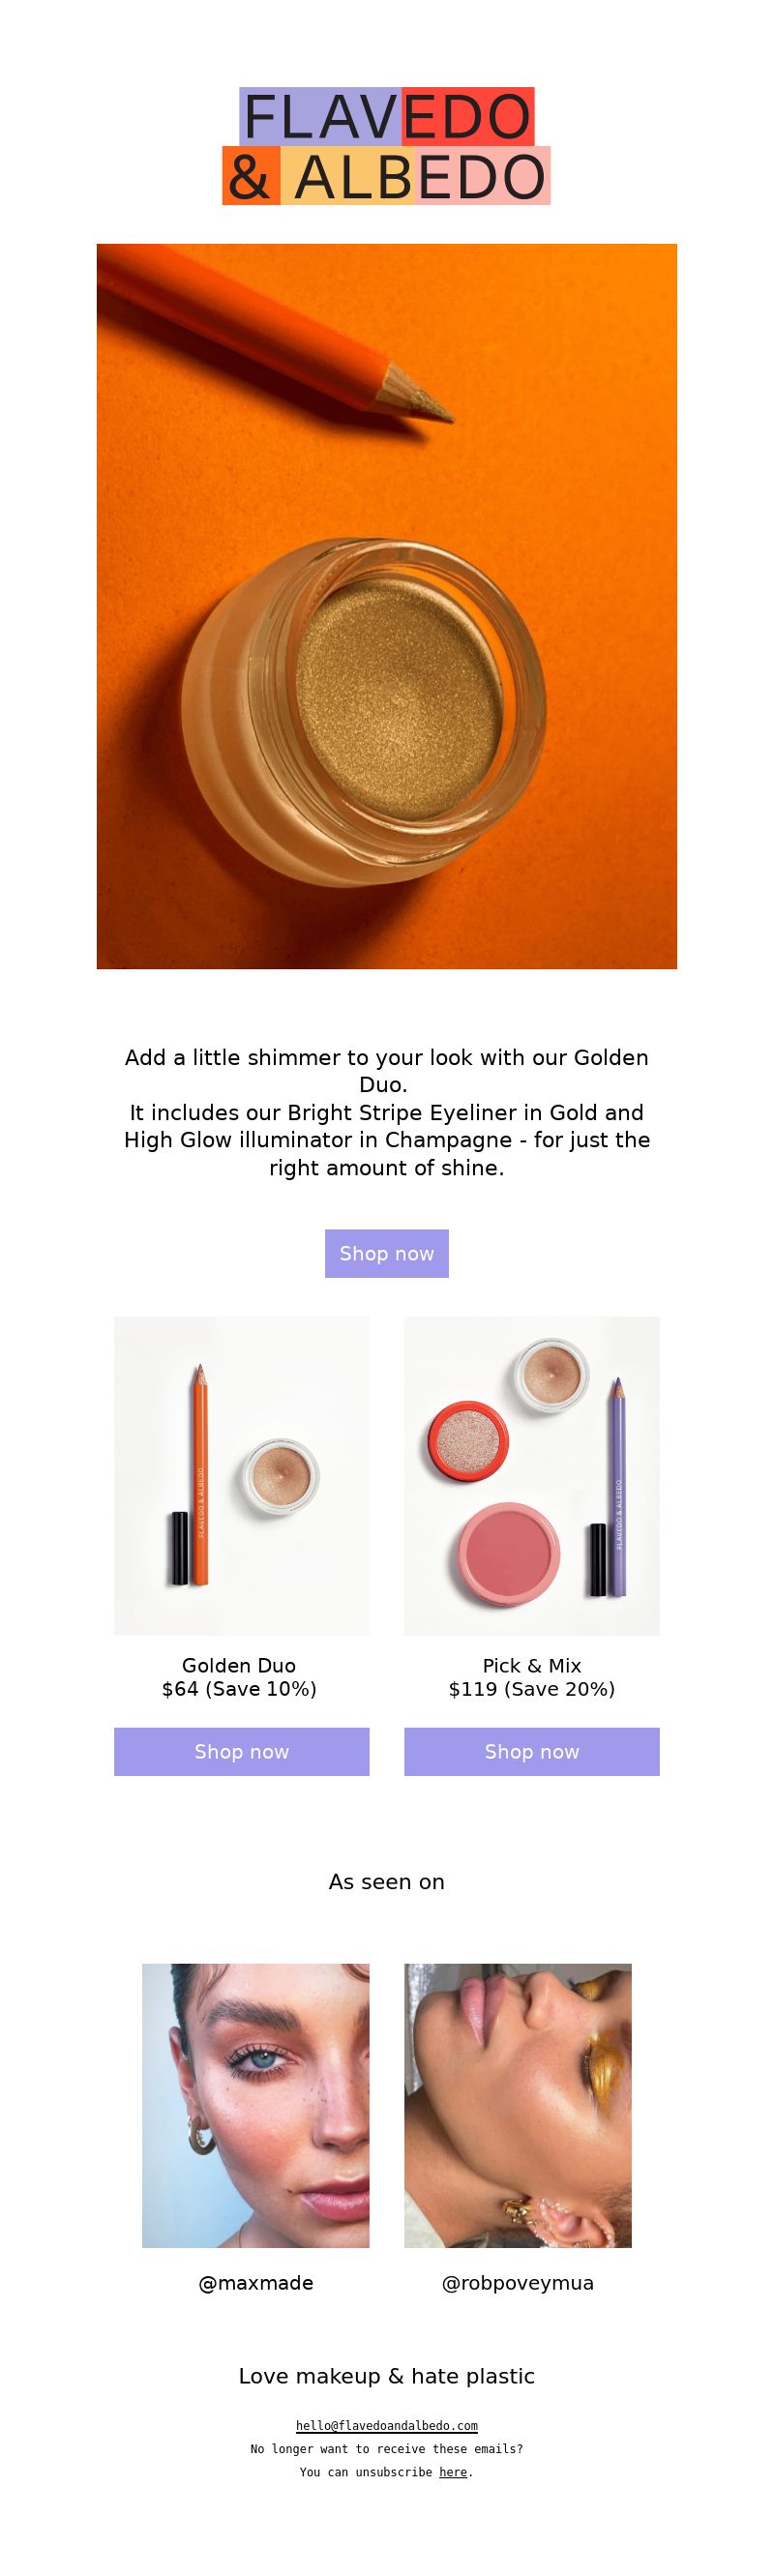This screenshot has height=2576, width=774.
Task: Click the pink blush compact in Pick & Mix
Action: (508, 1554)
